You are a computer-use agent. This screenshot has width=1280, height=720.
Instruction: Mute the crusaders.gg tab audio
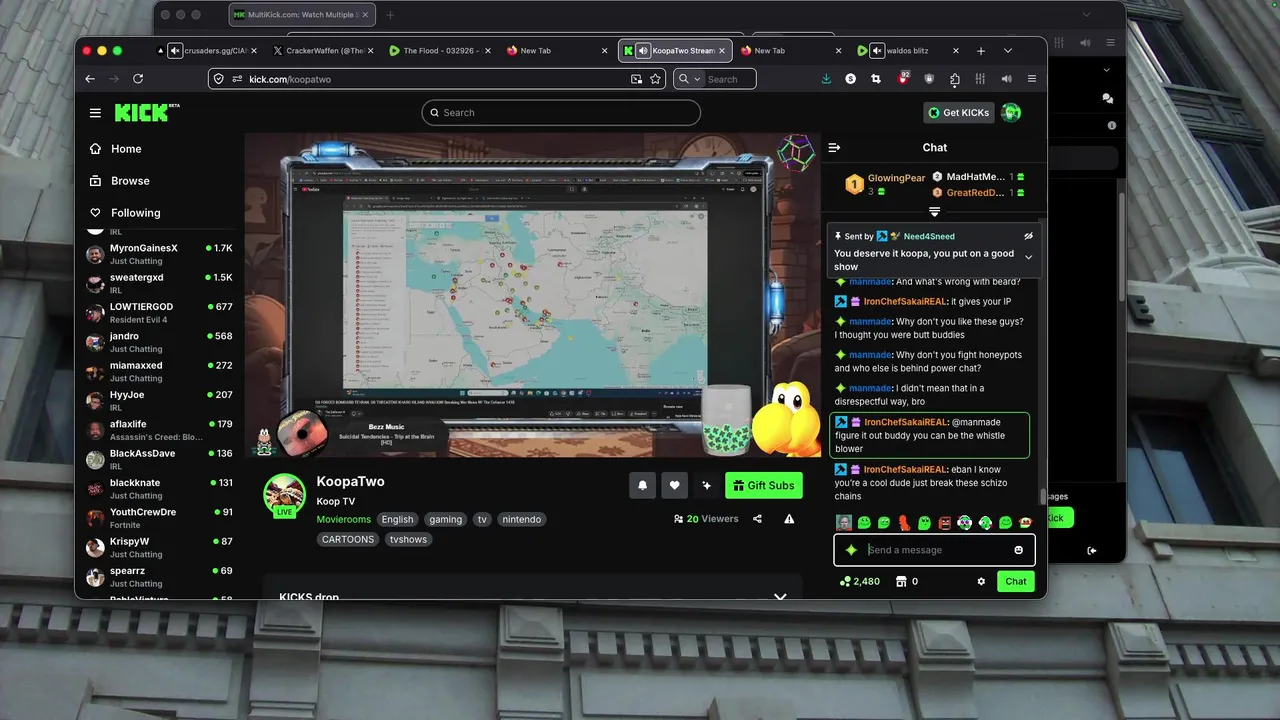[175, 51]
